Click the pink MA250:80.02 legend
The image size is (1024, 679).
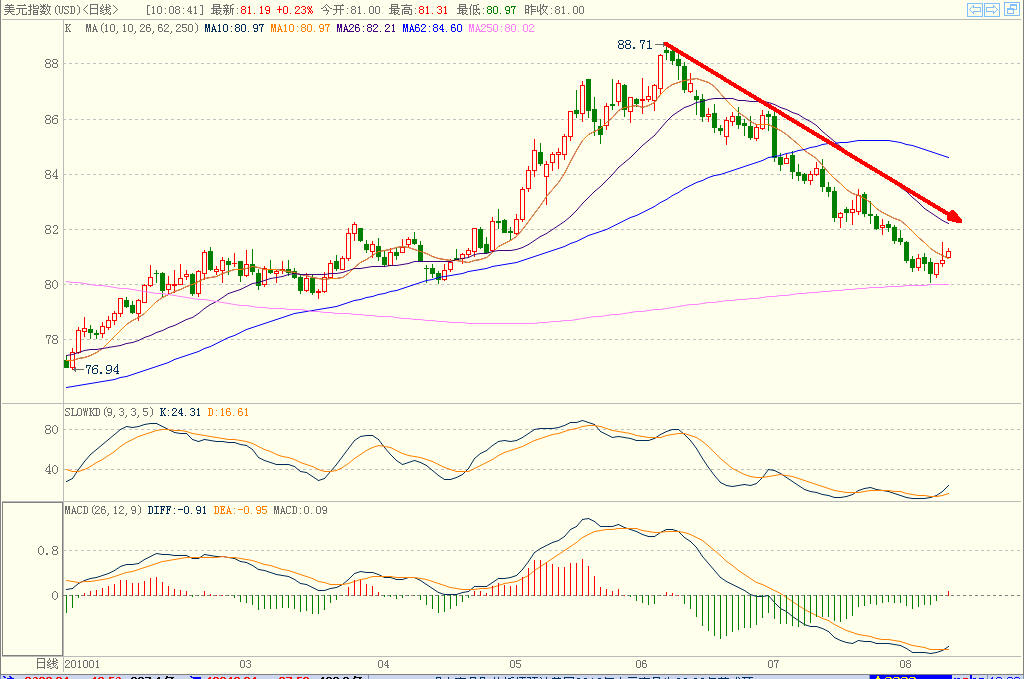[502, 28]
